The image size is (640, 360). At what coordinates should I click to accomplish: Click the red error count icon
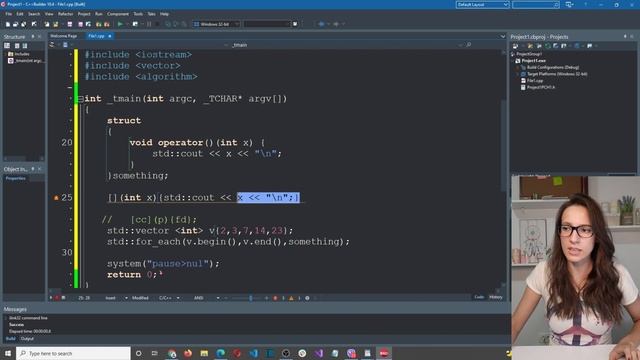tap(276, 298)
